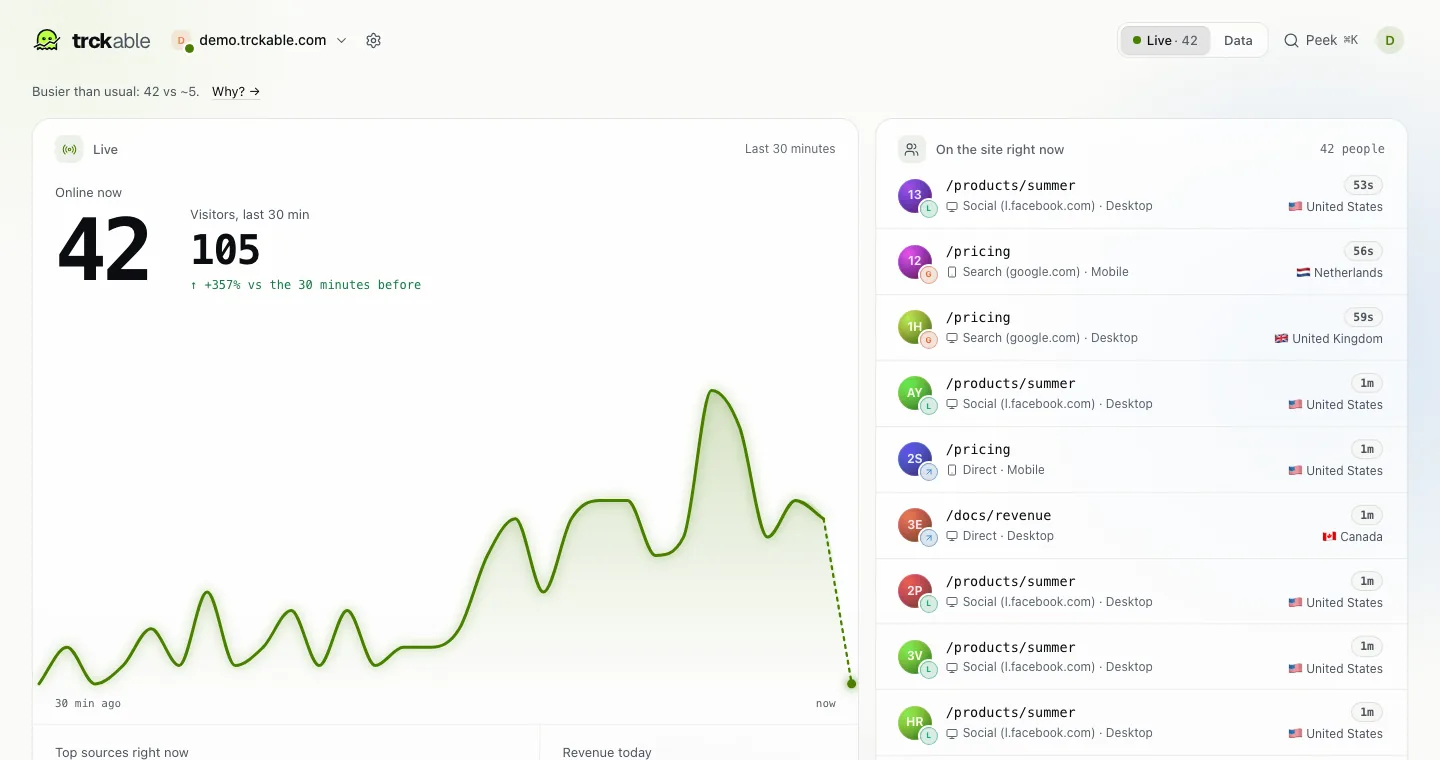
Task: Click the +357% comparison text
Action: pyautogui.click(x=306, y=285)
